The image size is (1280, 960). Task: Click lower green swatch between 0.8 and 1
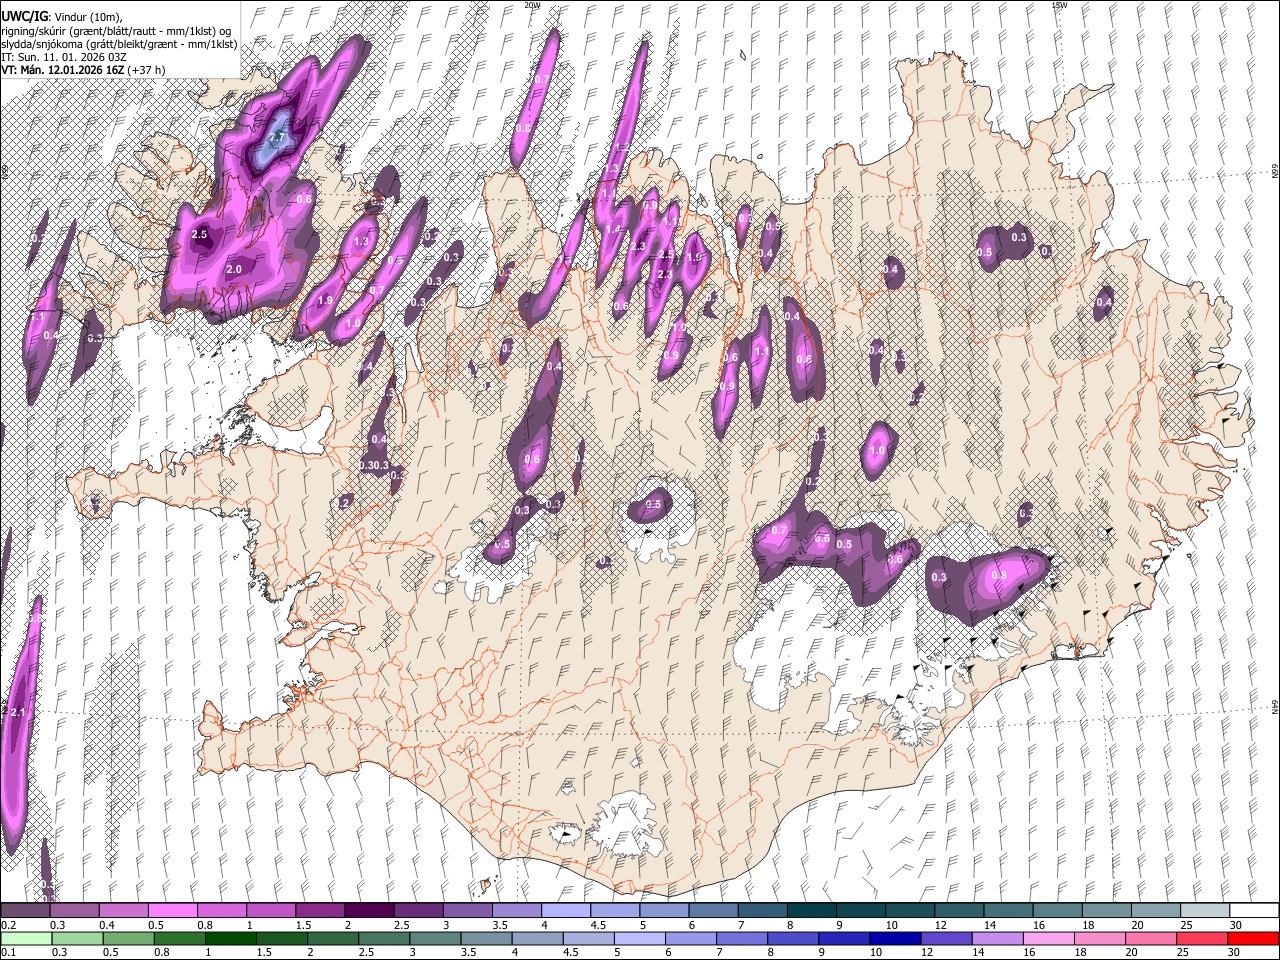pyautogui.click(x=179, y=938)
